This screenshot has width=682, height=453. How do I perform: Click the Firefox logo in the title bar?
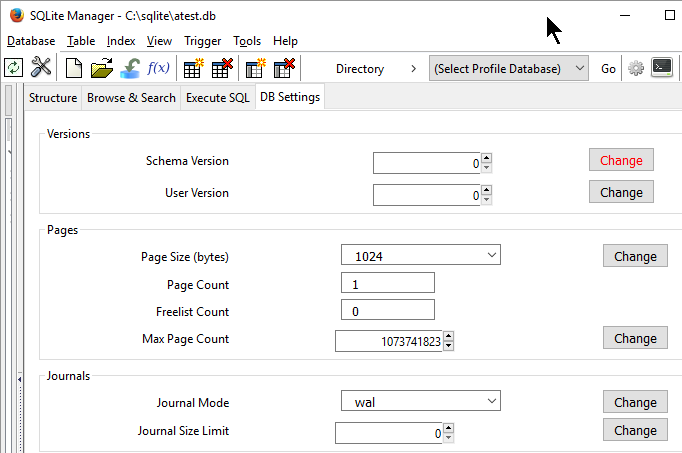pos(17,15)
